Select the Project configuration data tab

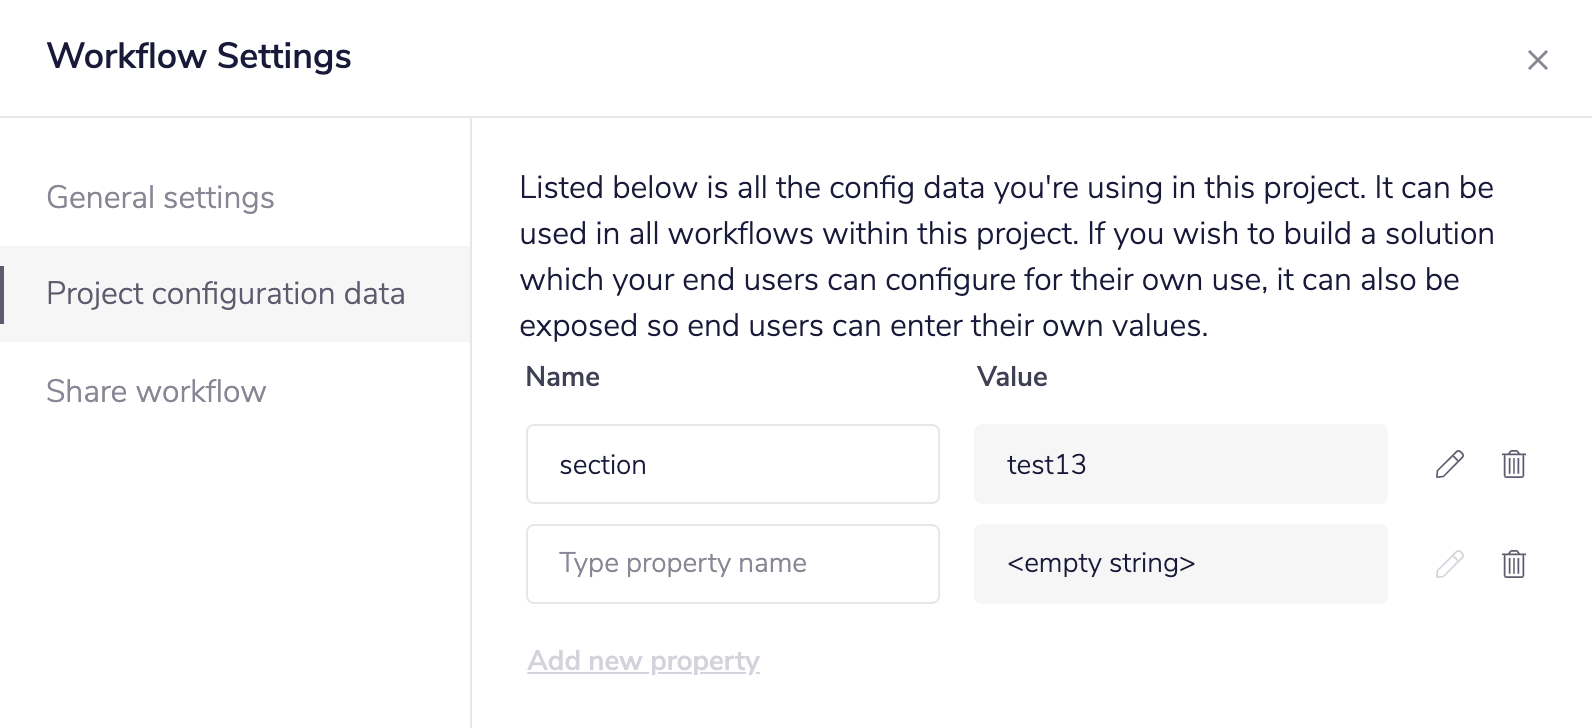(226, 294)
